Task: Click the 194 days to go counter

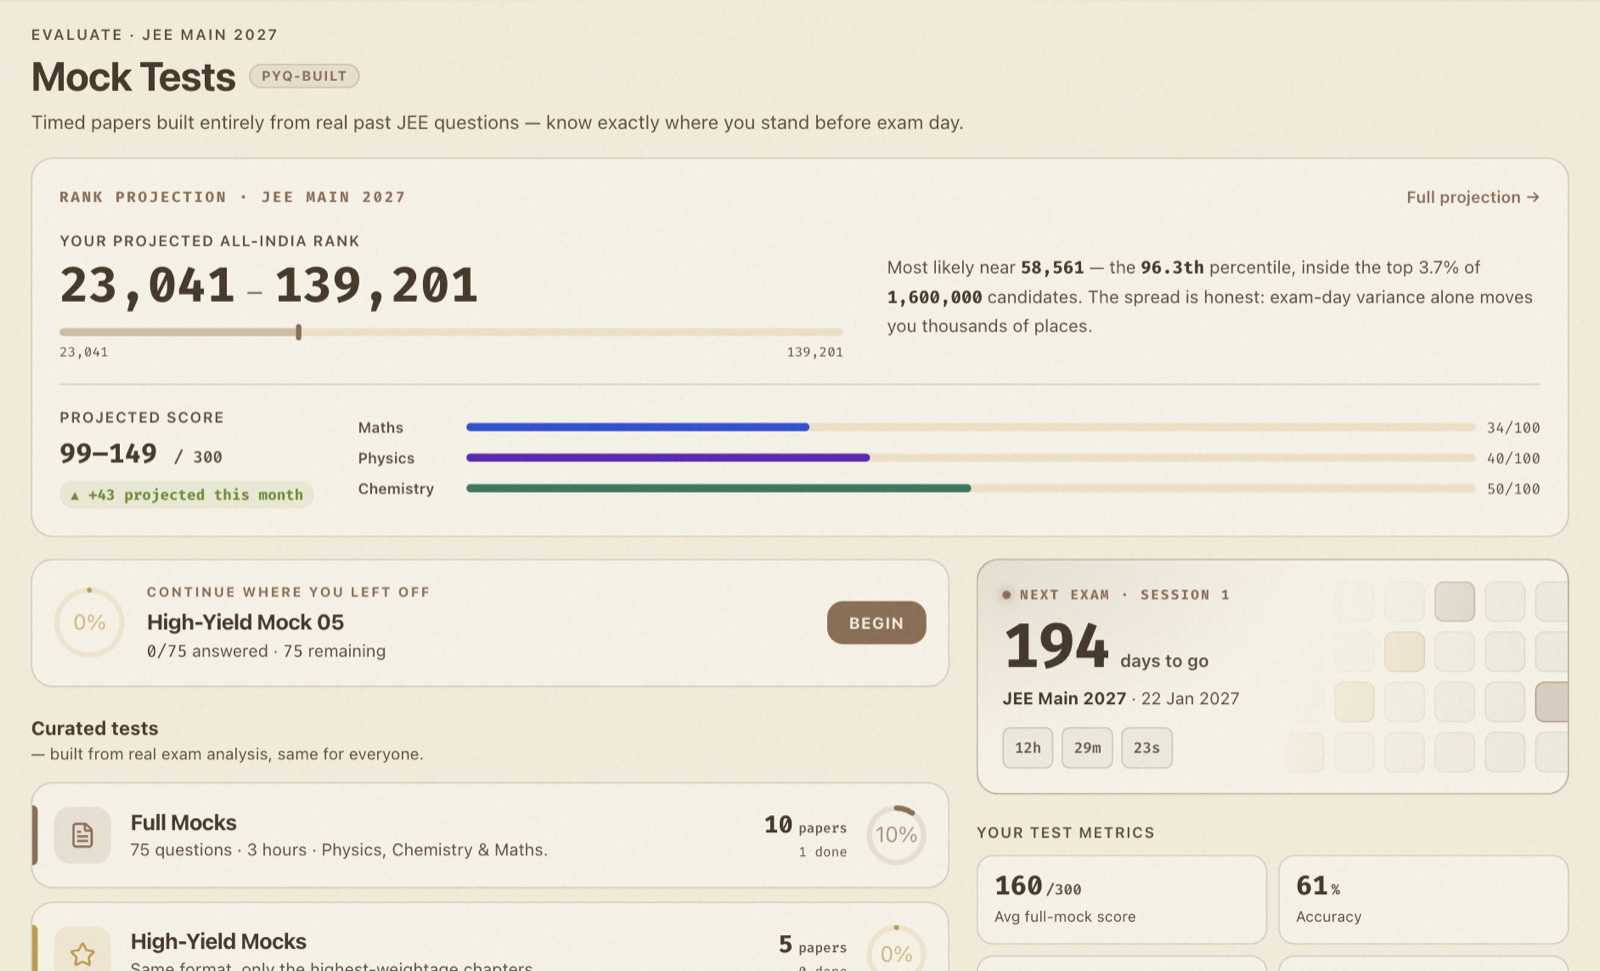Action: 1106,647
